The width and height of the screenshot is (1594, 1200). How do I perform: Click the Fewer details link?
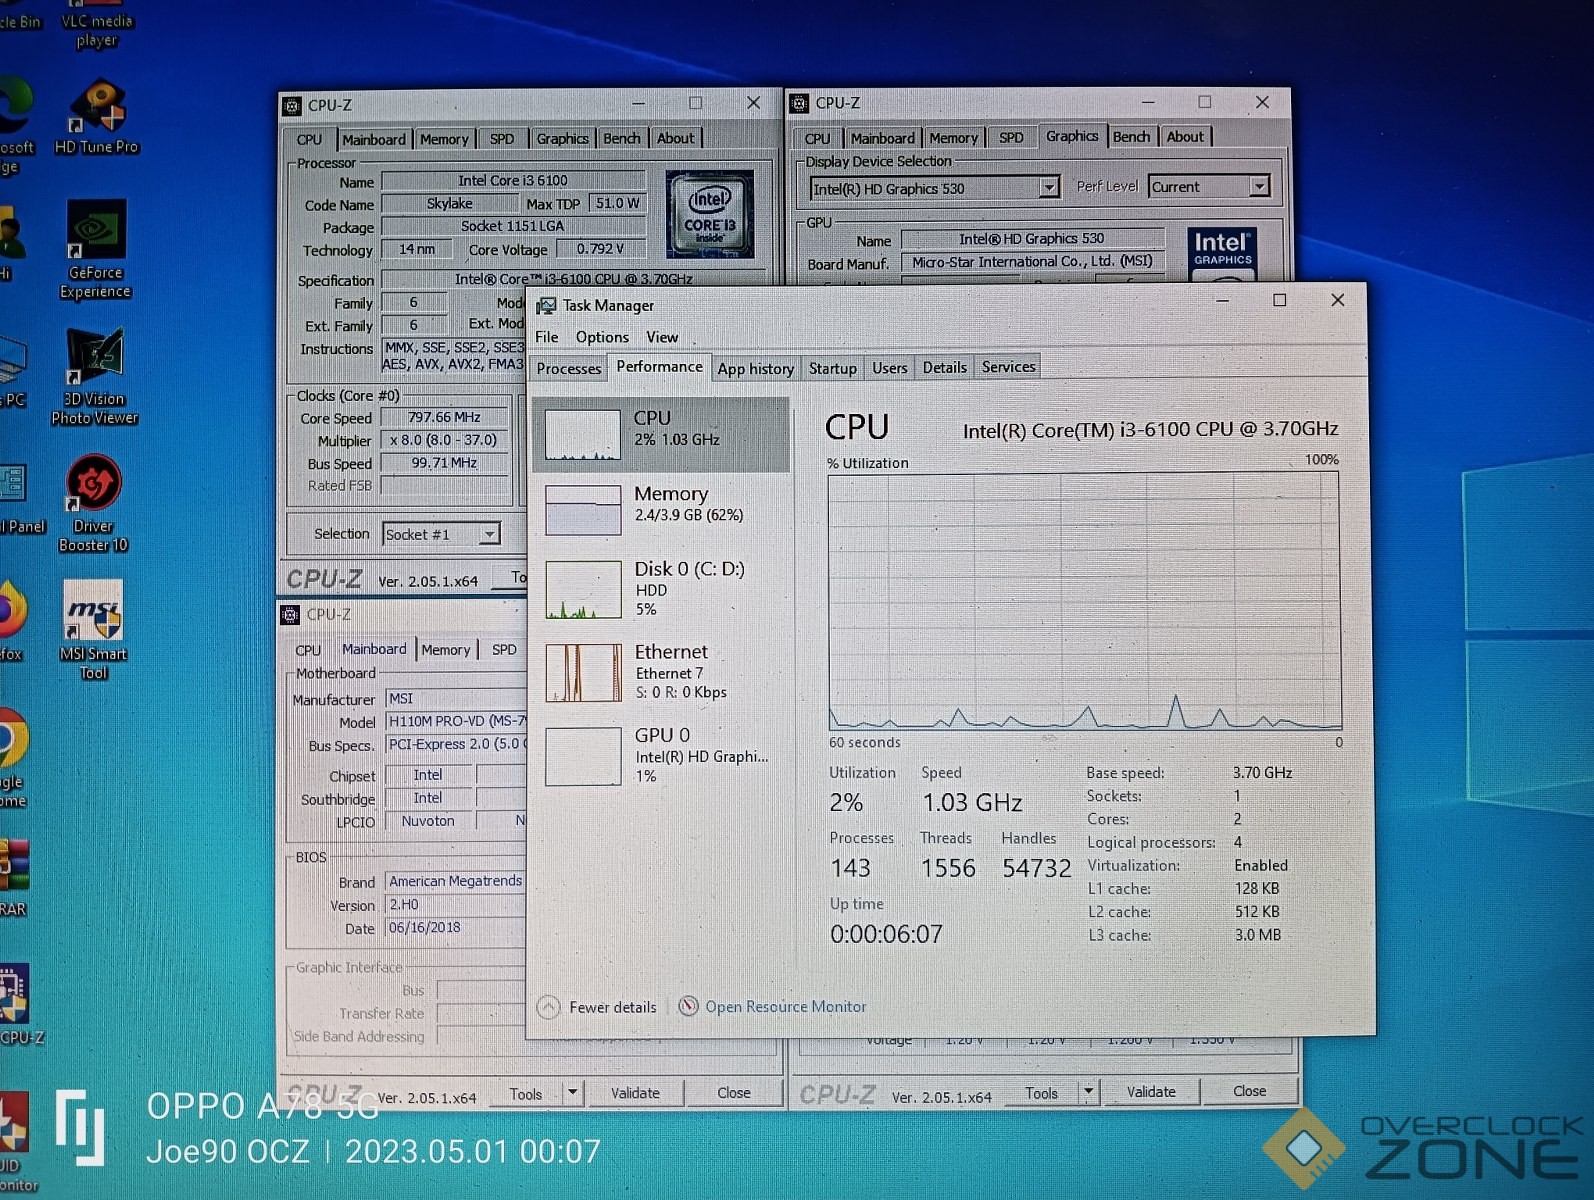(x=612, y=1007)
